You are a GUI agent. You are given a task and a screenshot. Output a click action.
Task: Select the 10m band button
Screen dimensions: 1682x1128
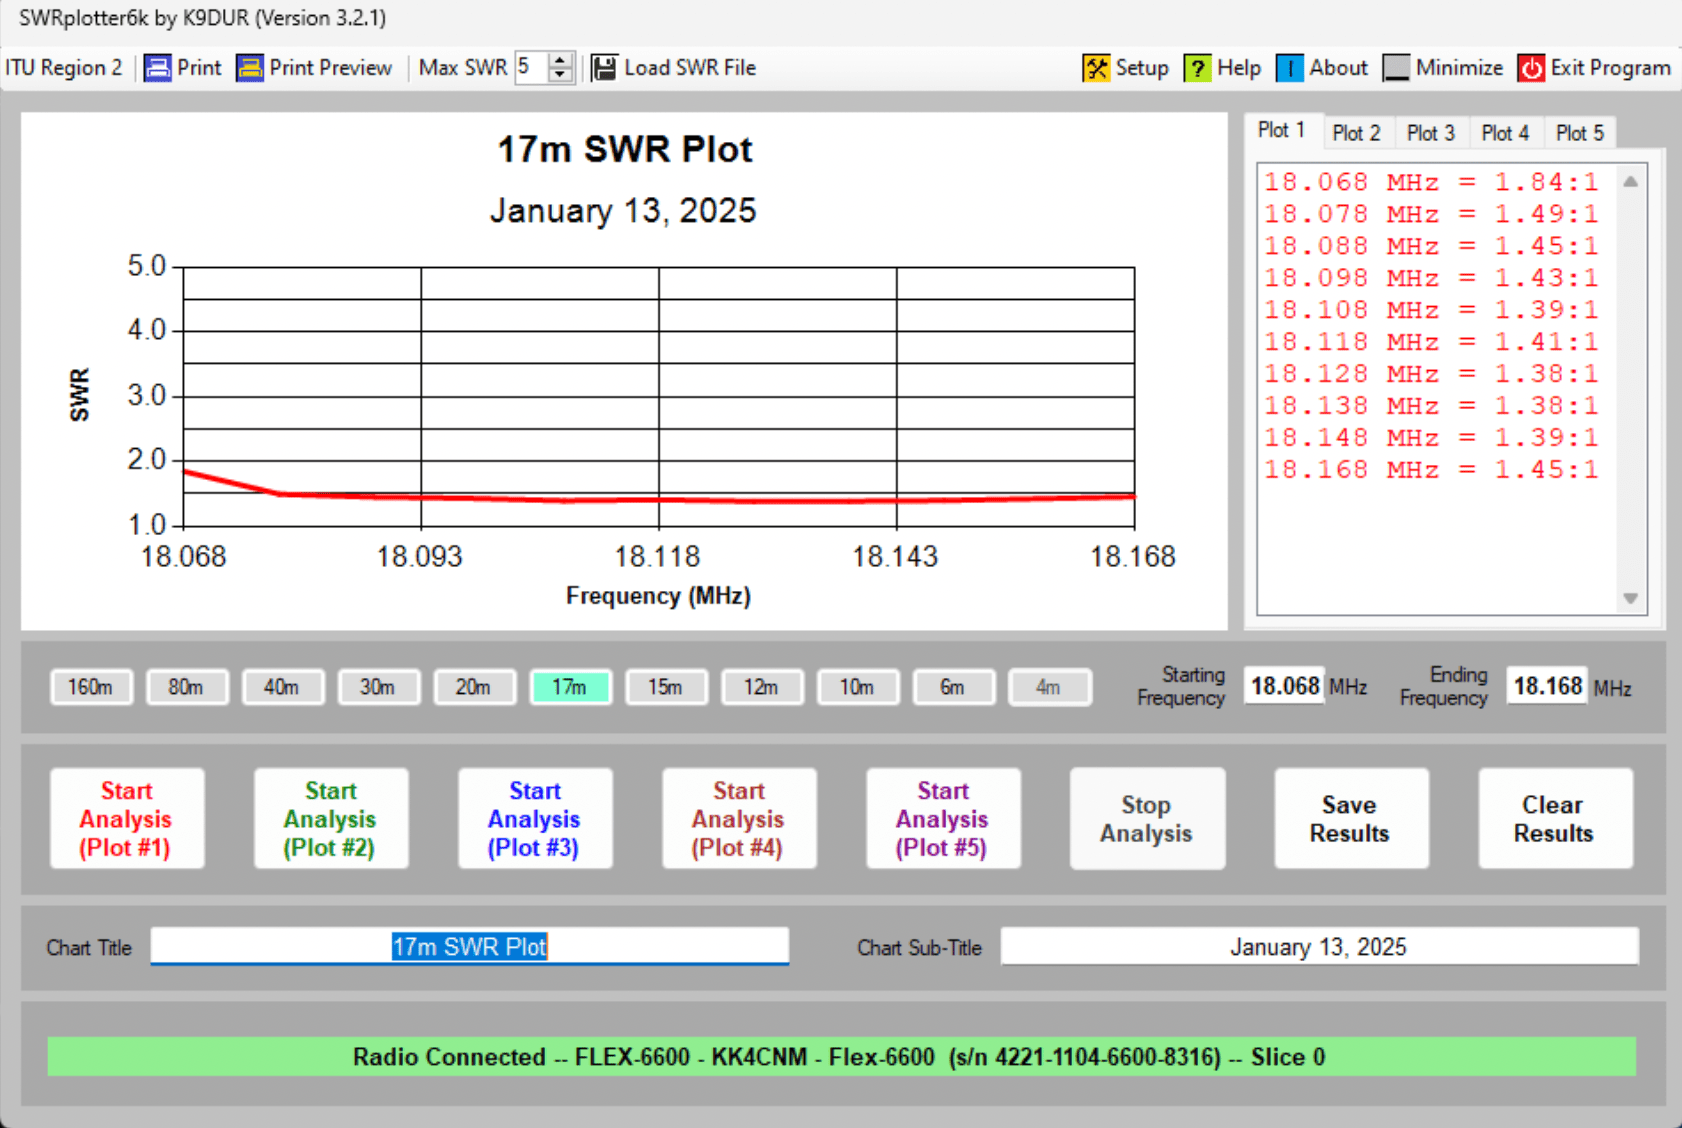tap(857, 687)
